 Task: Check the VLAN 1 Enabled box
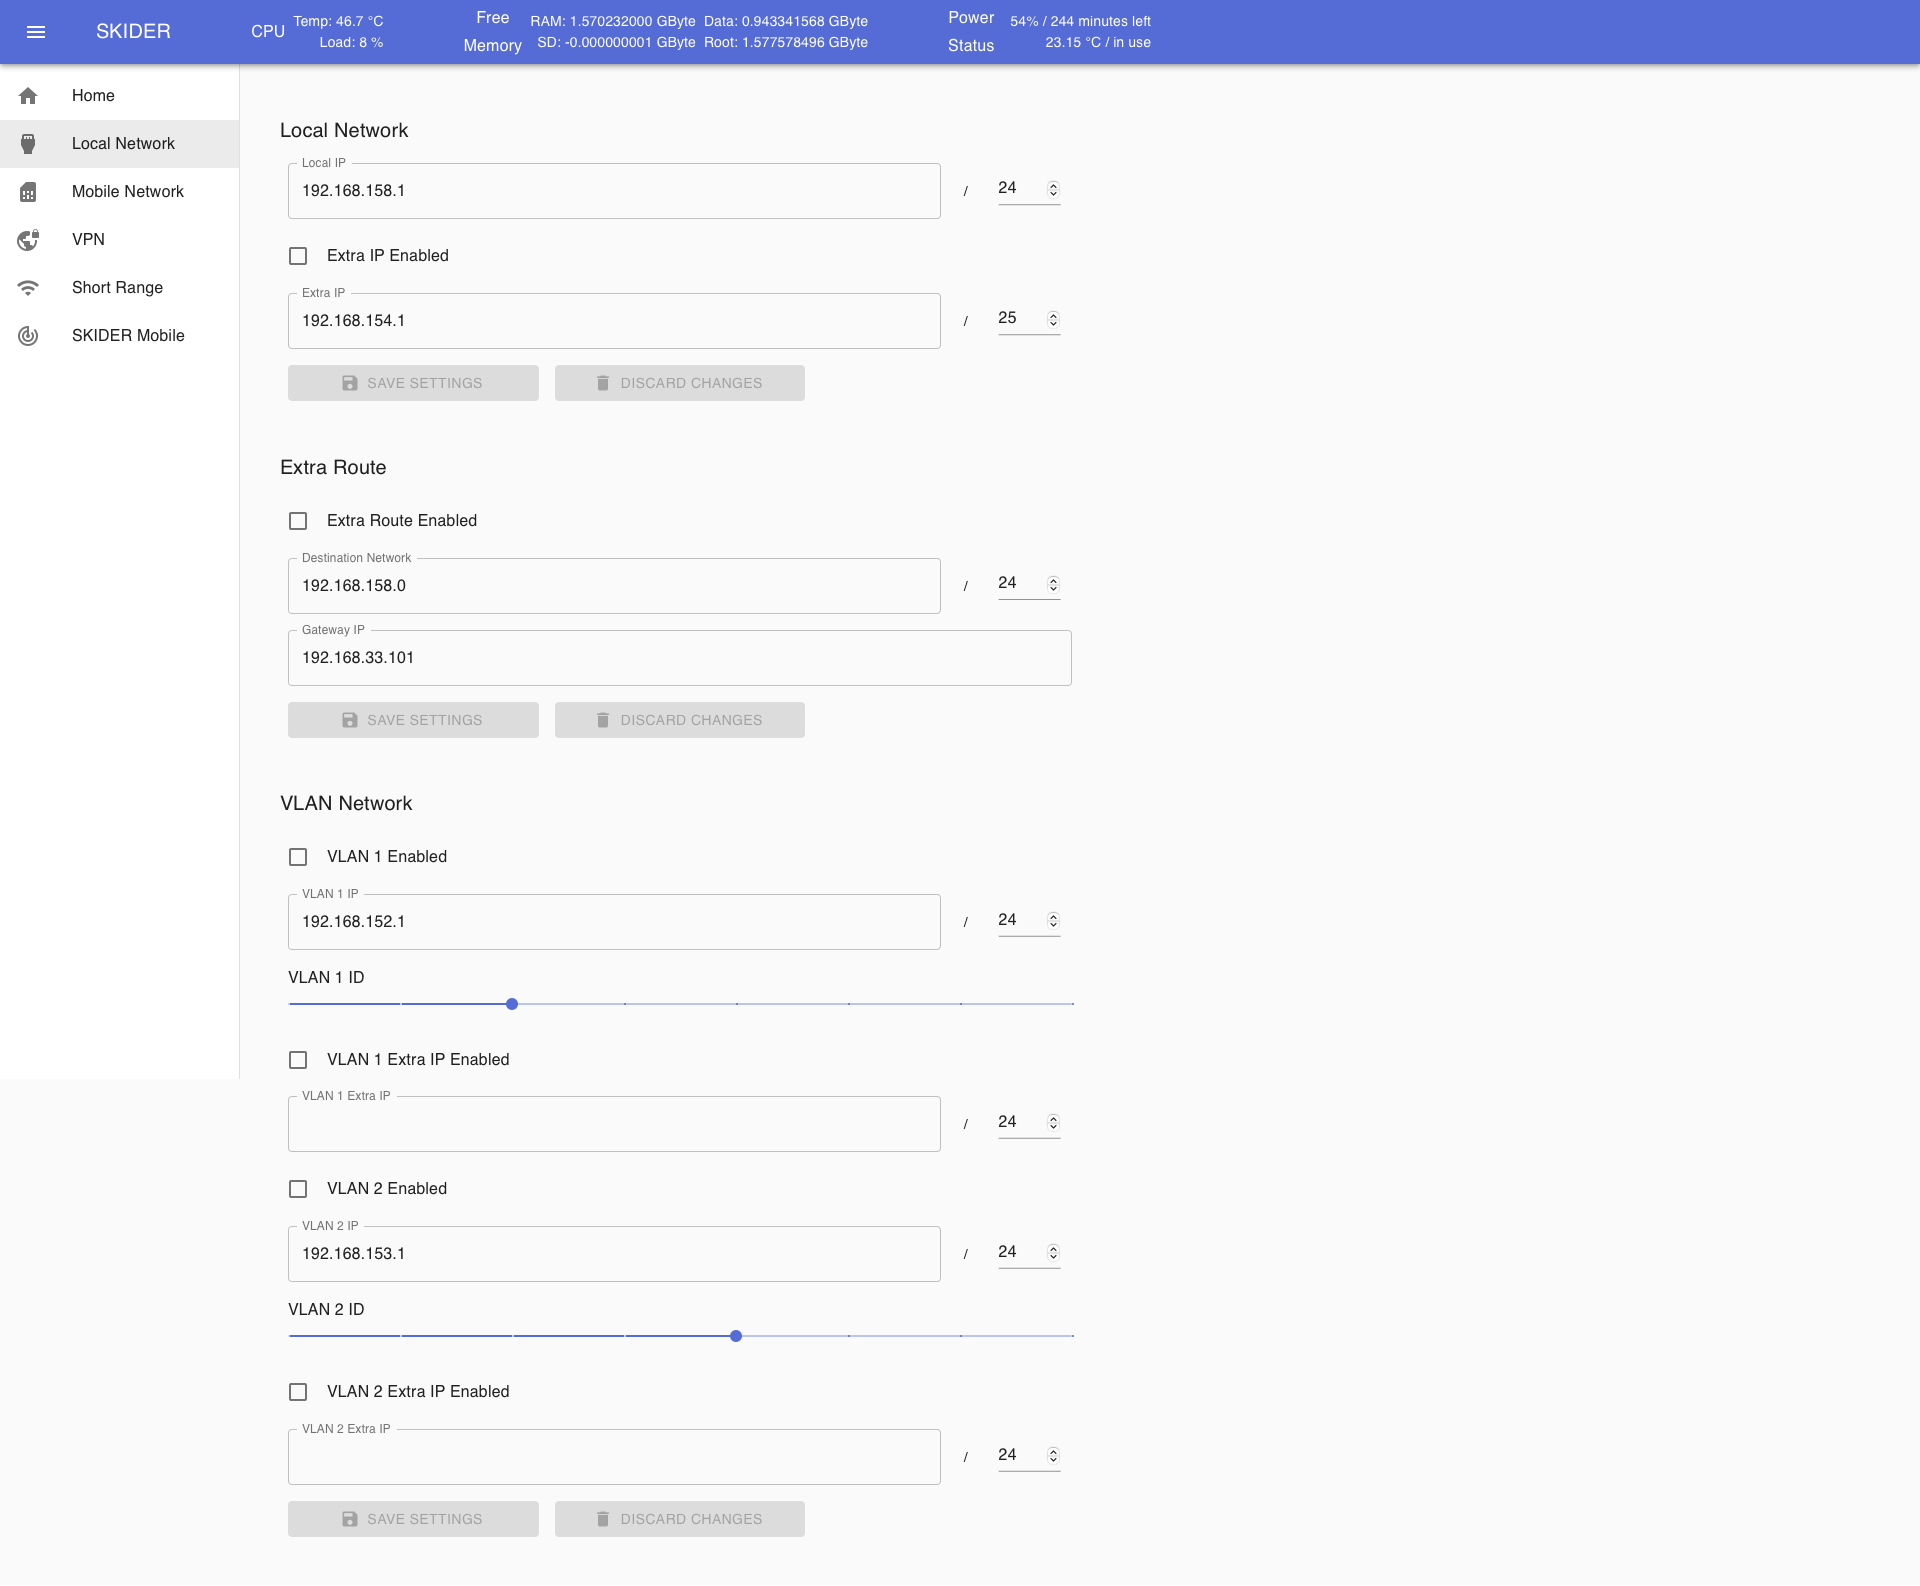click(x=298, y=857)
